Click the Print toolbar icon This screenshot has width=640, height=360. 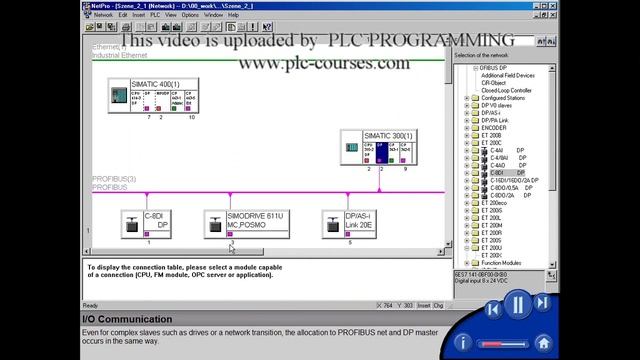(x=127, y=27)
